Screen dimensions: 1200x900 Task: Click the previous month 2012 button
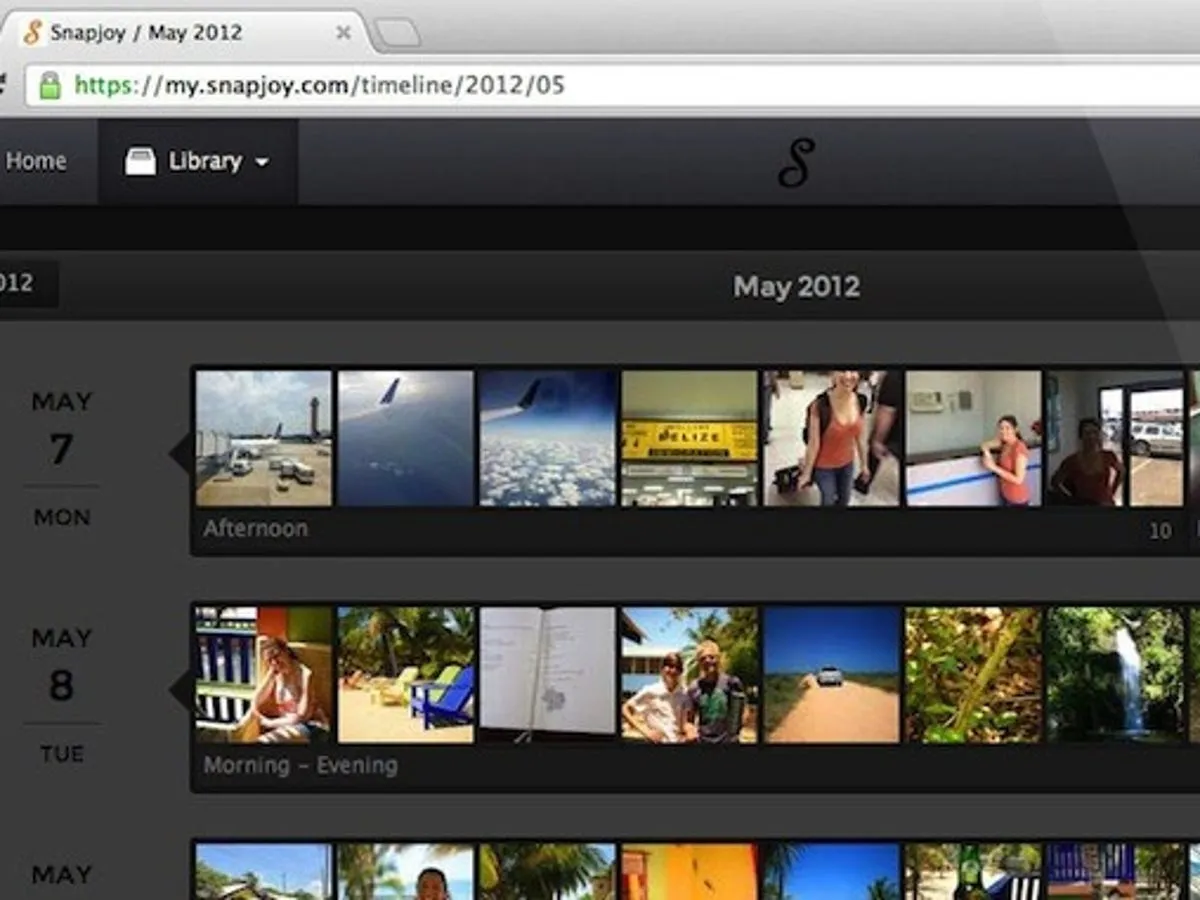pos(28,284)
